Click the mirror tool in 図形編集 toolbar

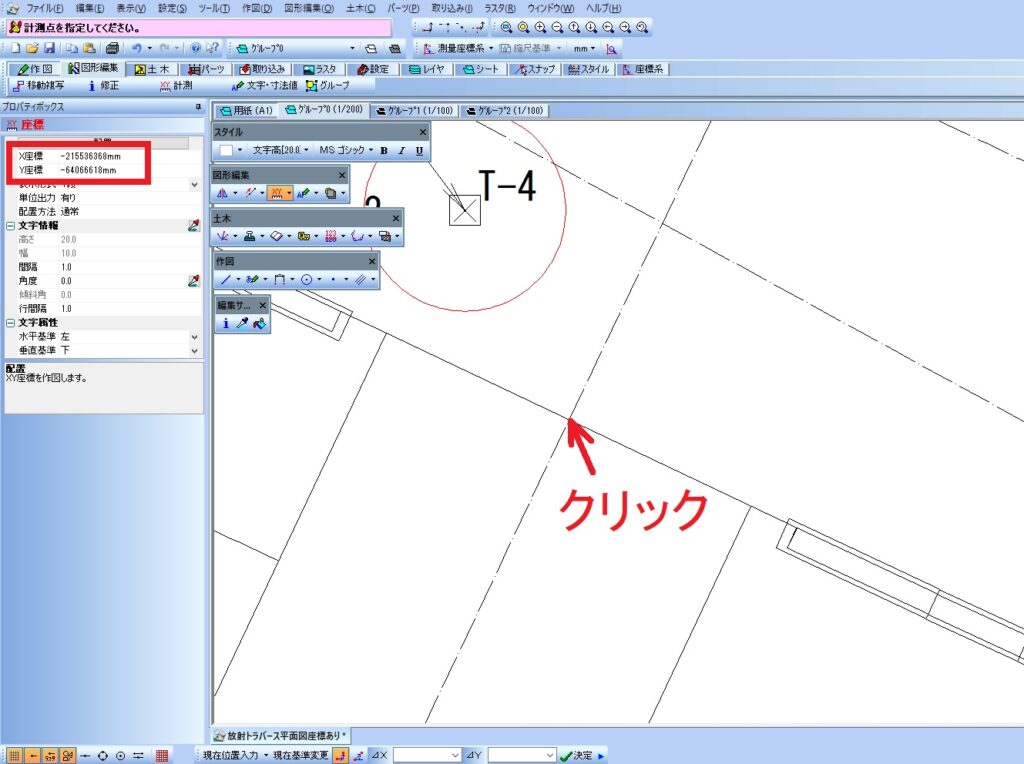point(223,193)
